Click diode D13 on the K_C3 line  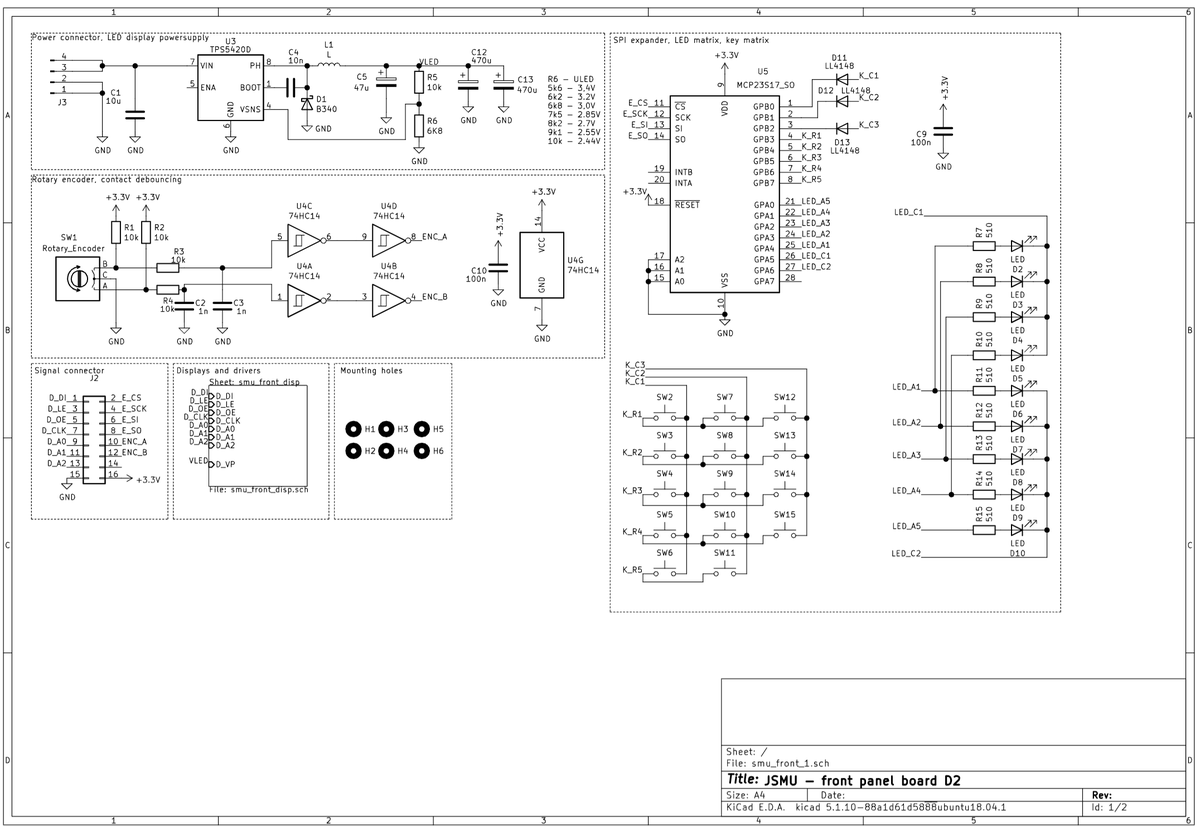(x=841, y=127)
